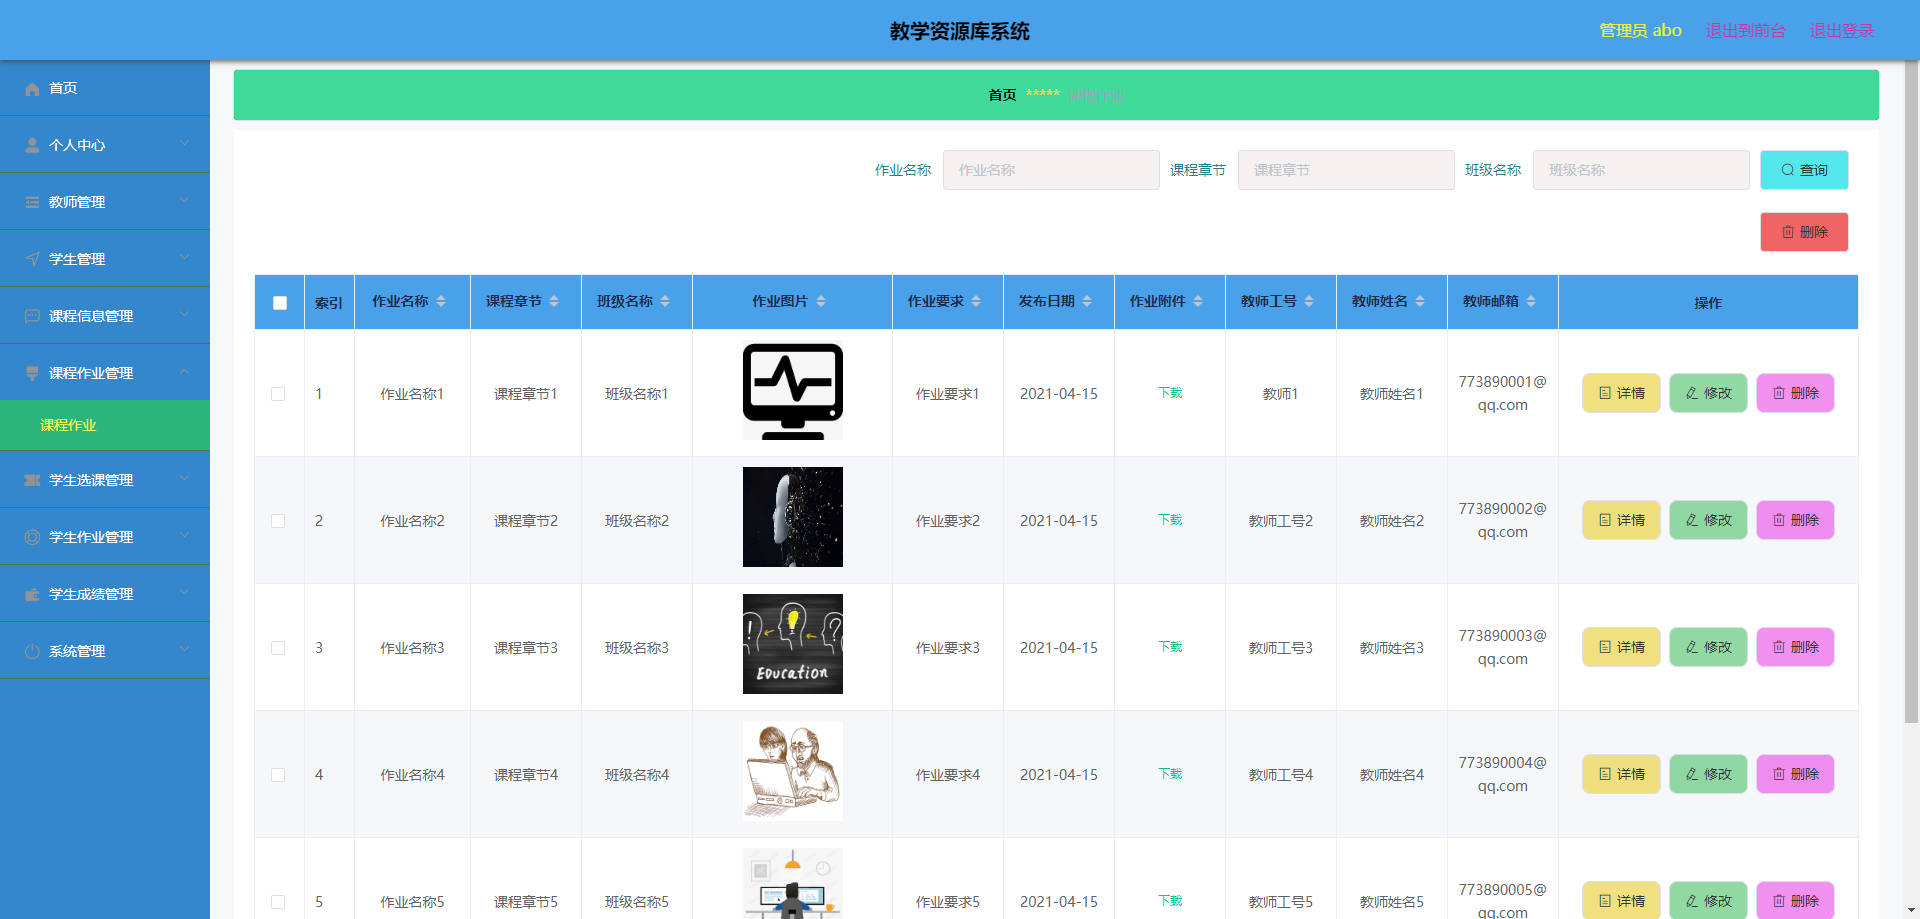The width and height of the screenshot is (1920, 919).
Task: Click the icon beside 课程作业管理
Action: (32, 374)
